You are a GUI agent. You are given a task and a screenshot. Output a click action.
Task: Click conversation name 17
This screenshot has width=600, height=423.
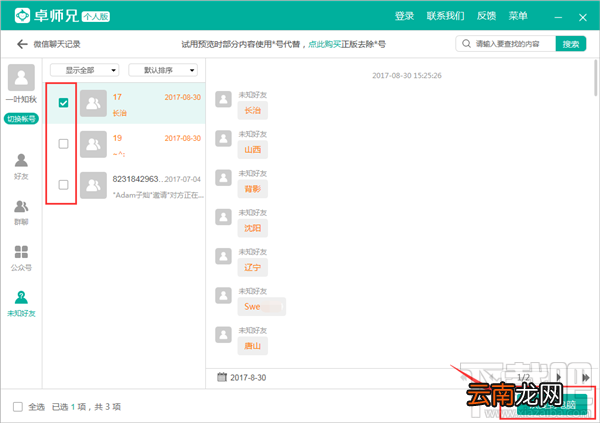point(117,97)
